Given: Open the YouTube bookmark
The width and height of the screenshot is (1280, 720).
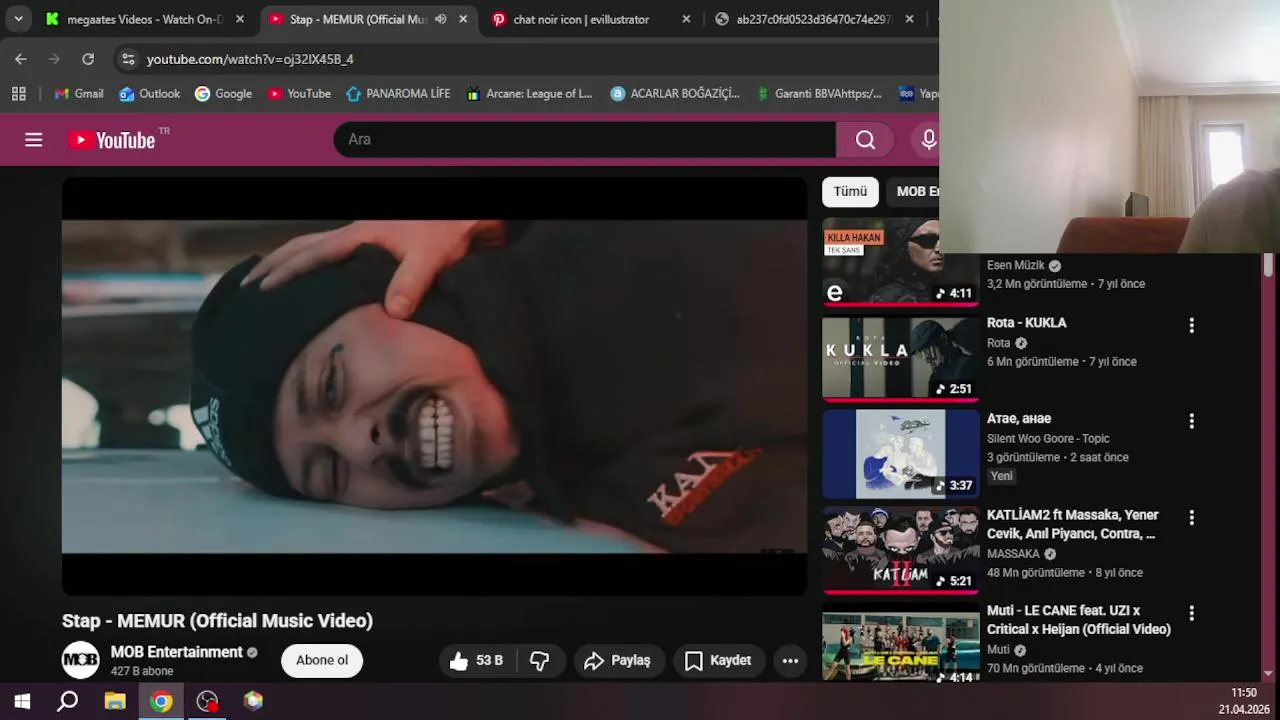Looking at the screenshot, I should 299,94.
